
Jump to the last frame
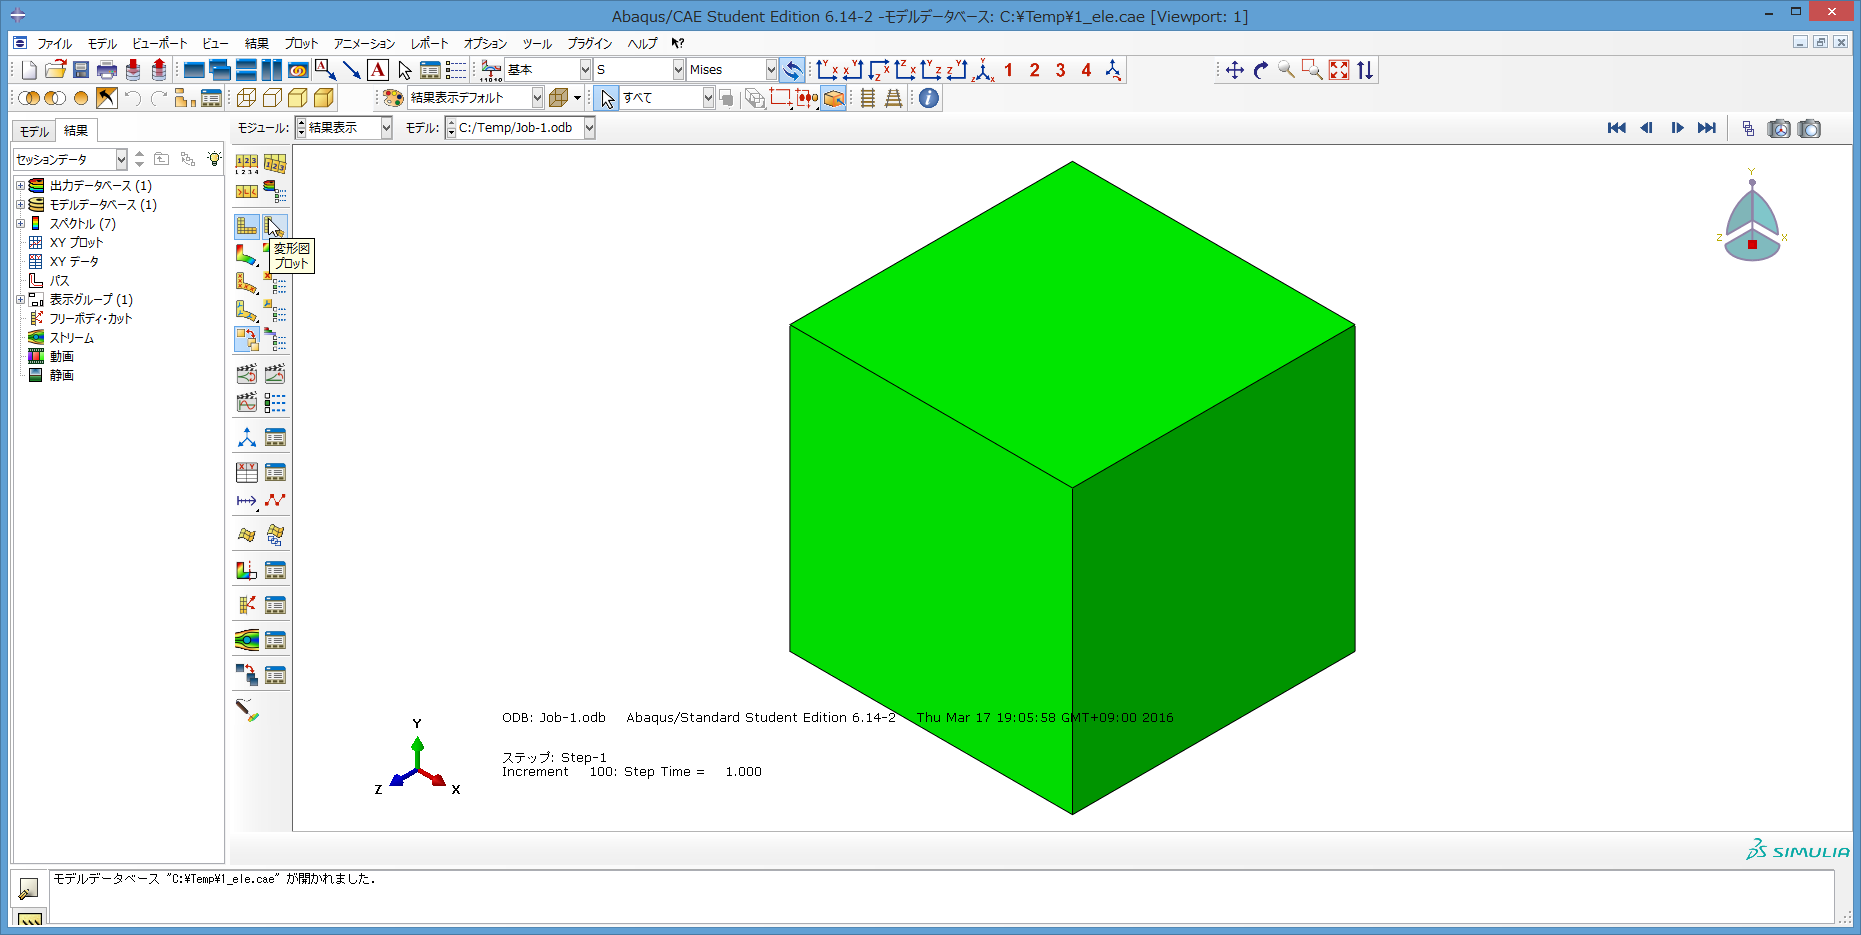1707,128
